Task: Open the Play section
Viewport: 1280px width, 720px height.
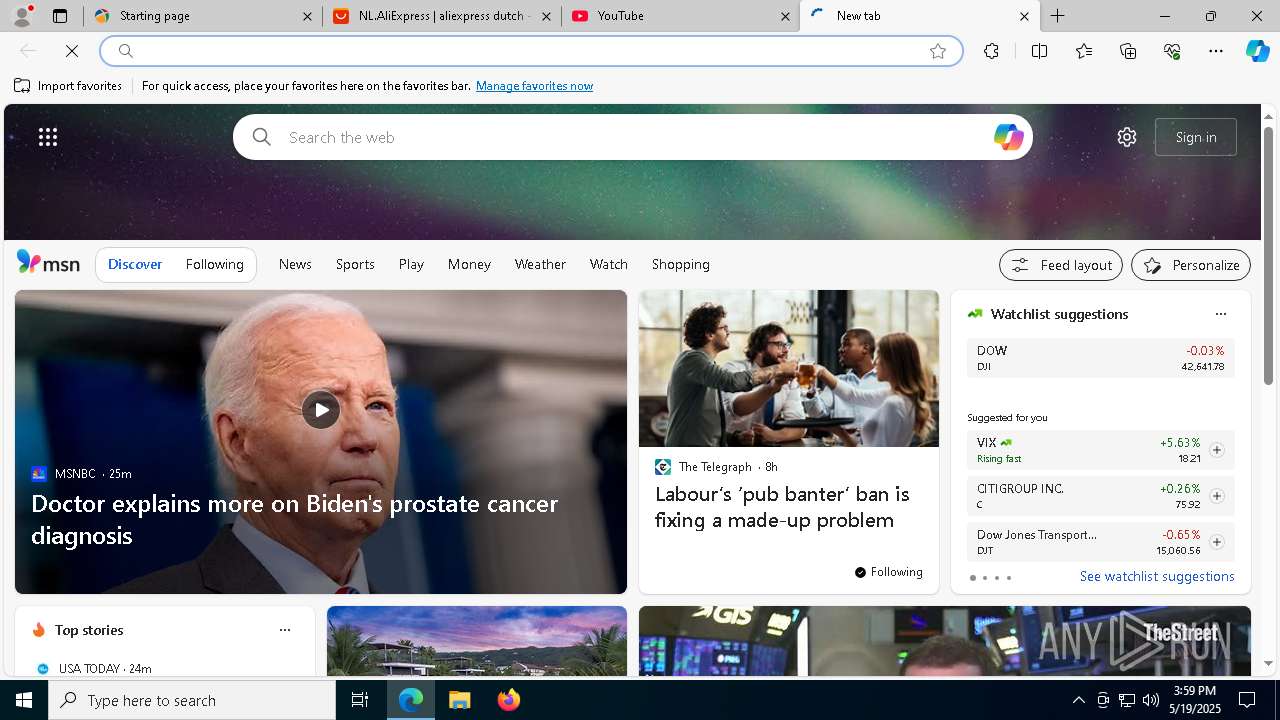Action: pos(411,264)
